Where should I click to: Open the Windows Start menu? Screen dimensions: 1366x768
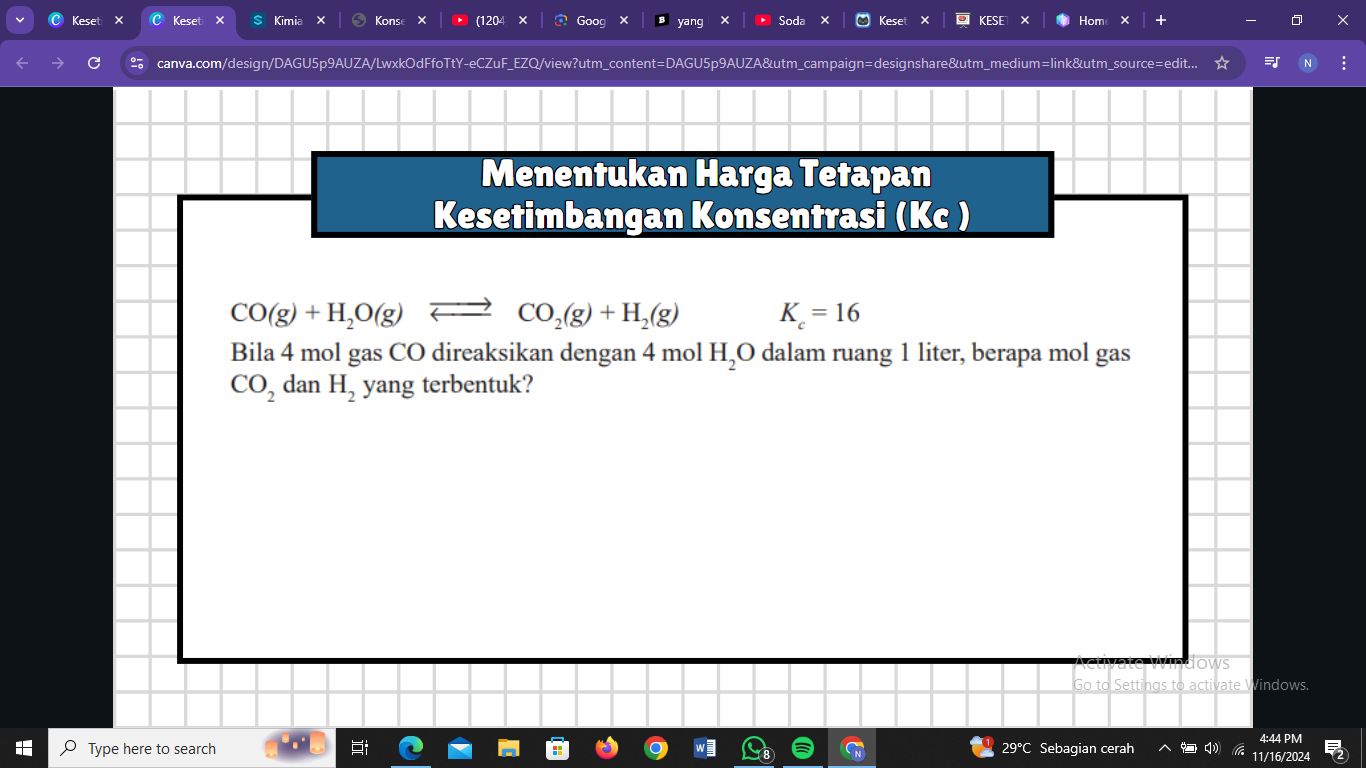[x=24, y=748]
